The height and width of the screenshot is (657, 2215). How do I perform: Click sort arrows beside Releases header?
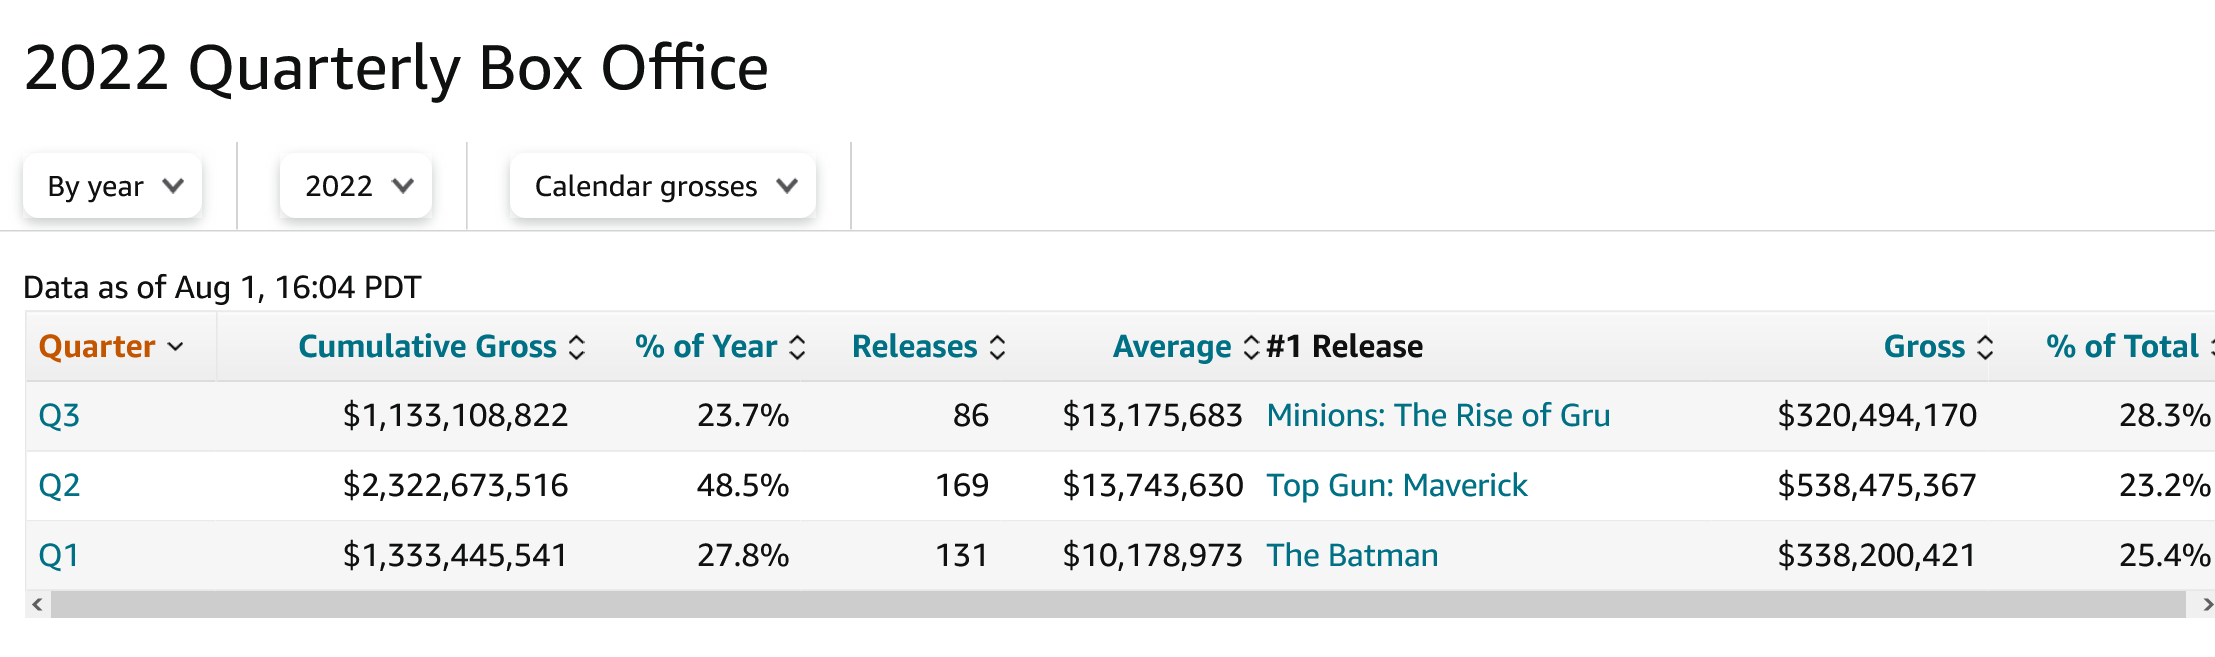pos(997,347)
